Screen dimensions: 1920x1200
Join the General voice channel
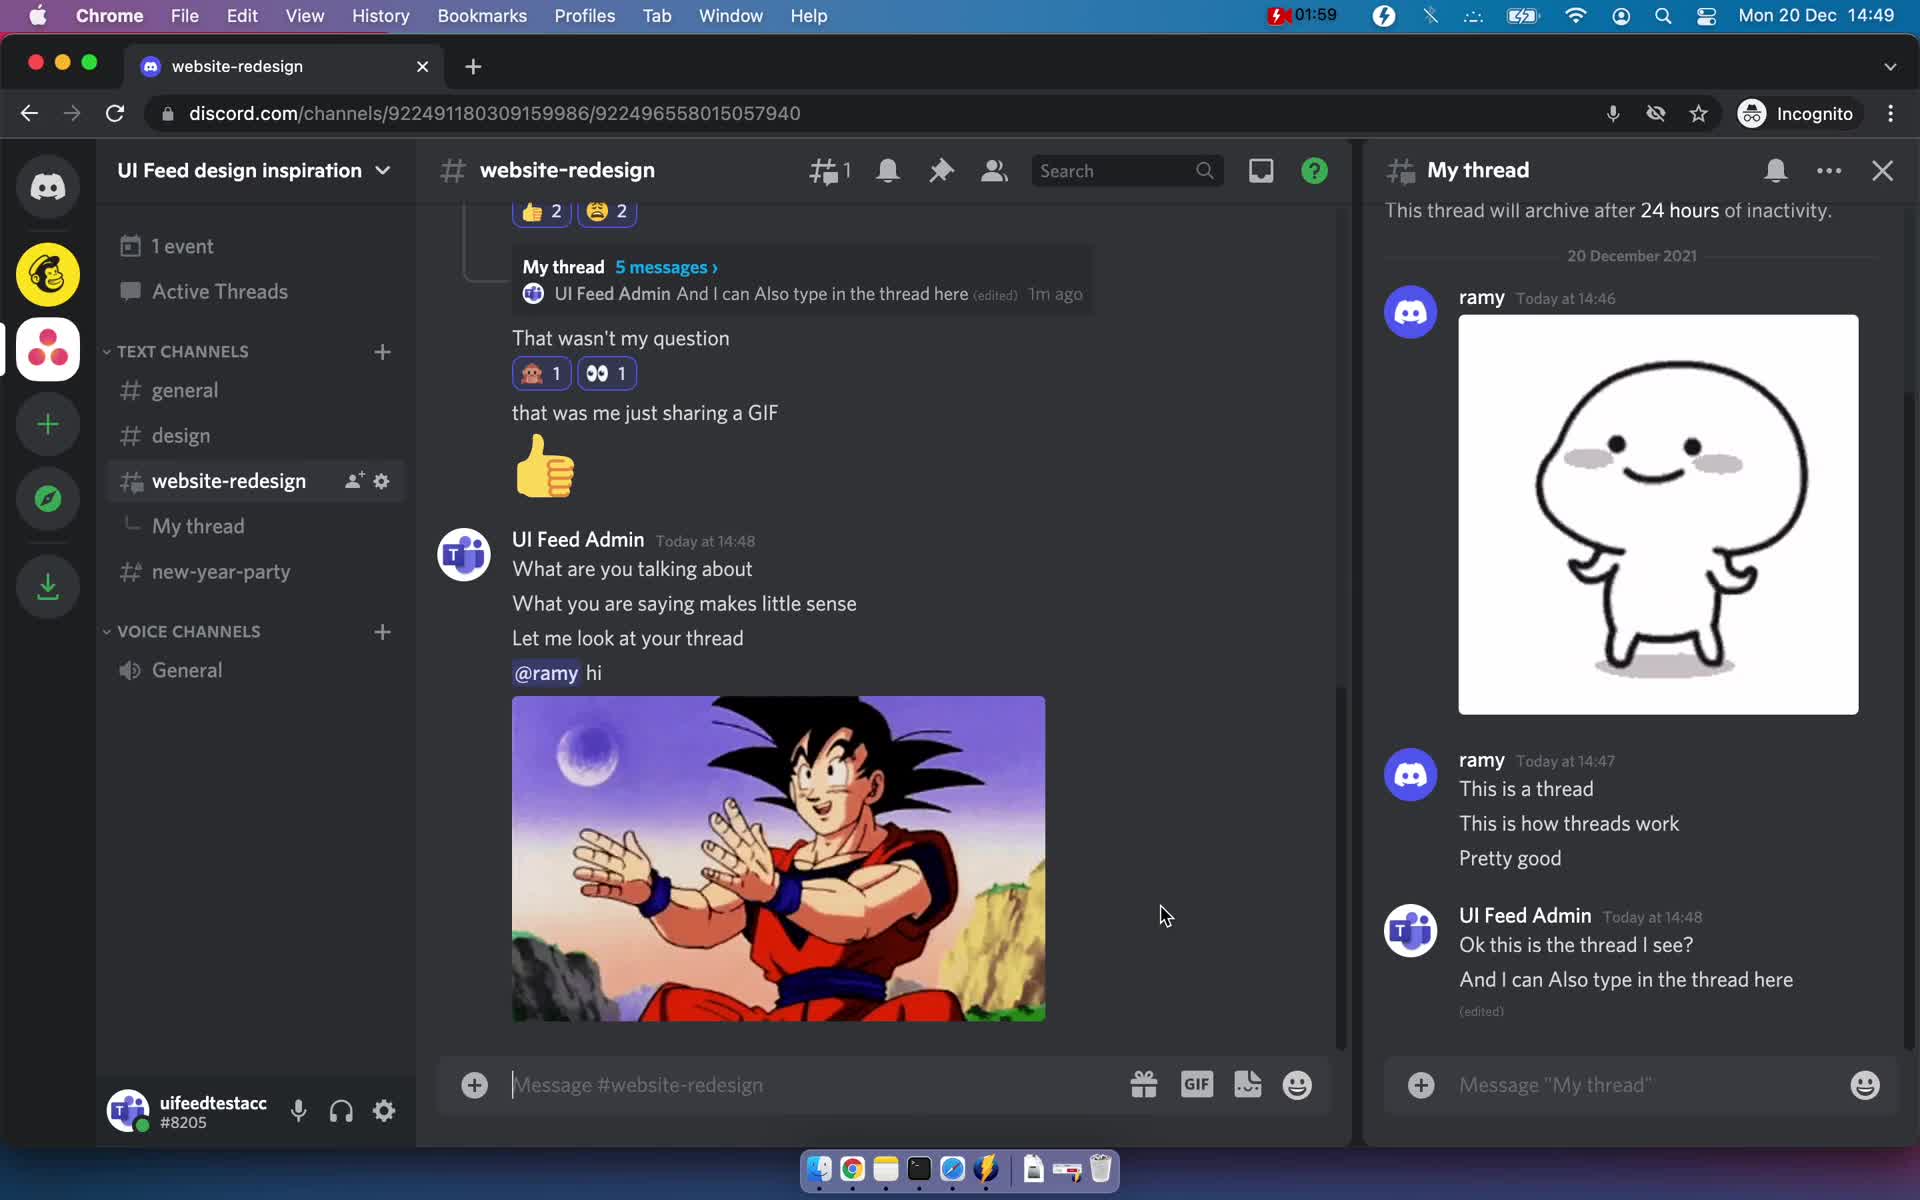point(255,671)
